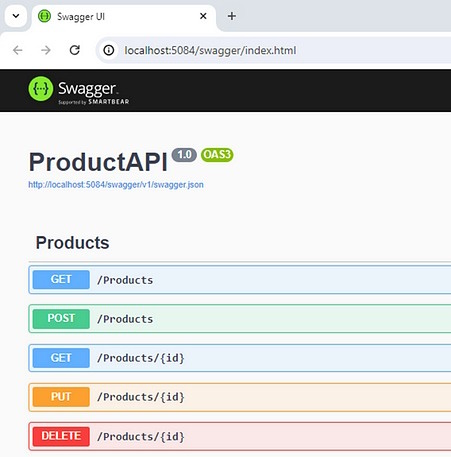This screenshot has height=457, width=451.
Task: Open the swagger.json link
Action: (116, 185)
